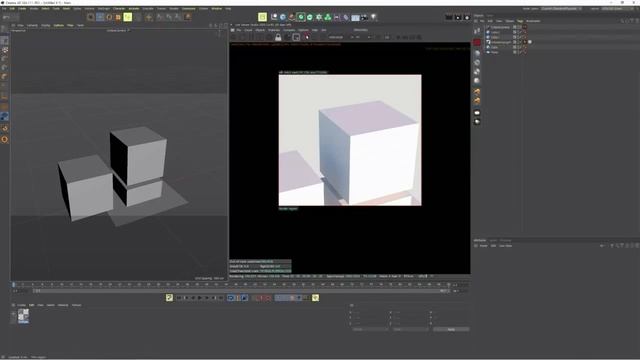Render to Picture Viewer icon
Screen dimensions: 640x360
pyautogui.click(x=458, y=18)
